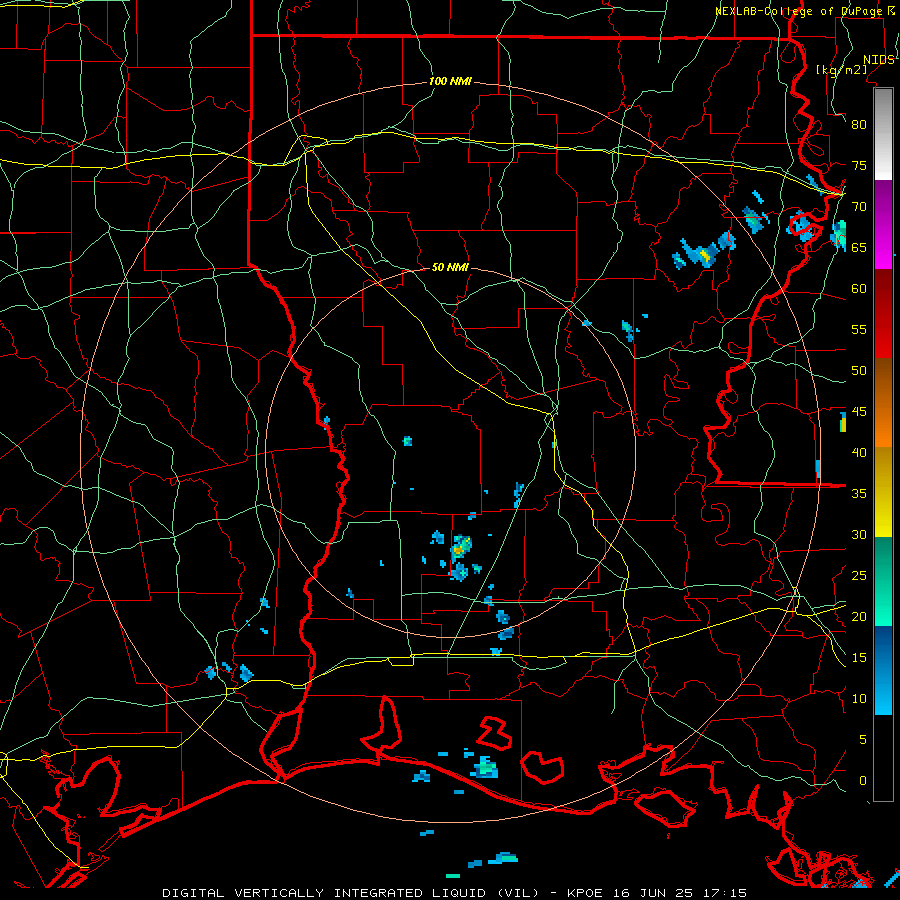Viewport: 900px width, 900px height.
Task: Click the 10 scale value
Action: 859,699
